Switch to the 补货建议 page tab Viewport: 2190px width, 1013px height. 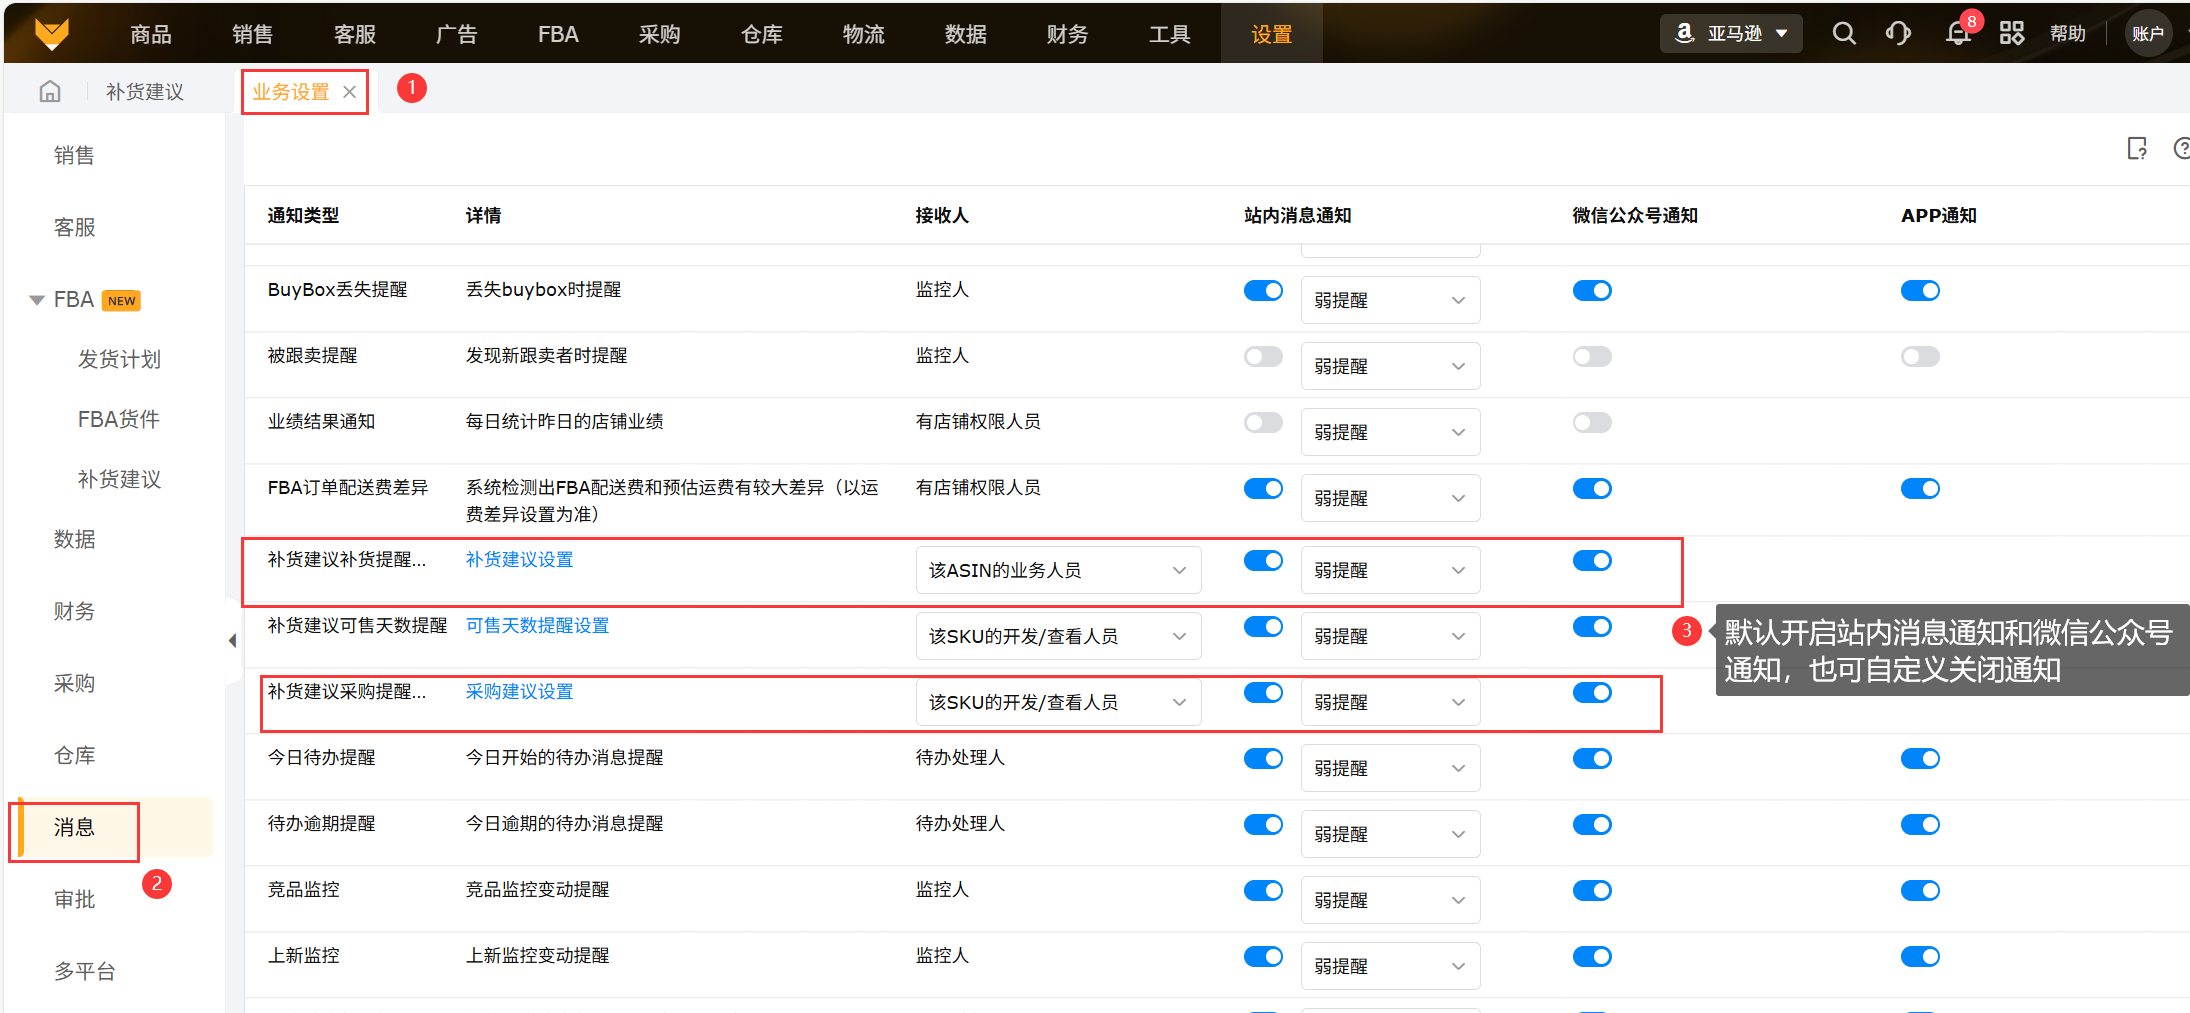145,92
